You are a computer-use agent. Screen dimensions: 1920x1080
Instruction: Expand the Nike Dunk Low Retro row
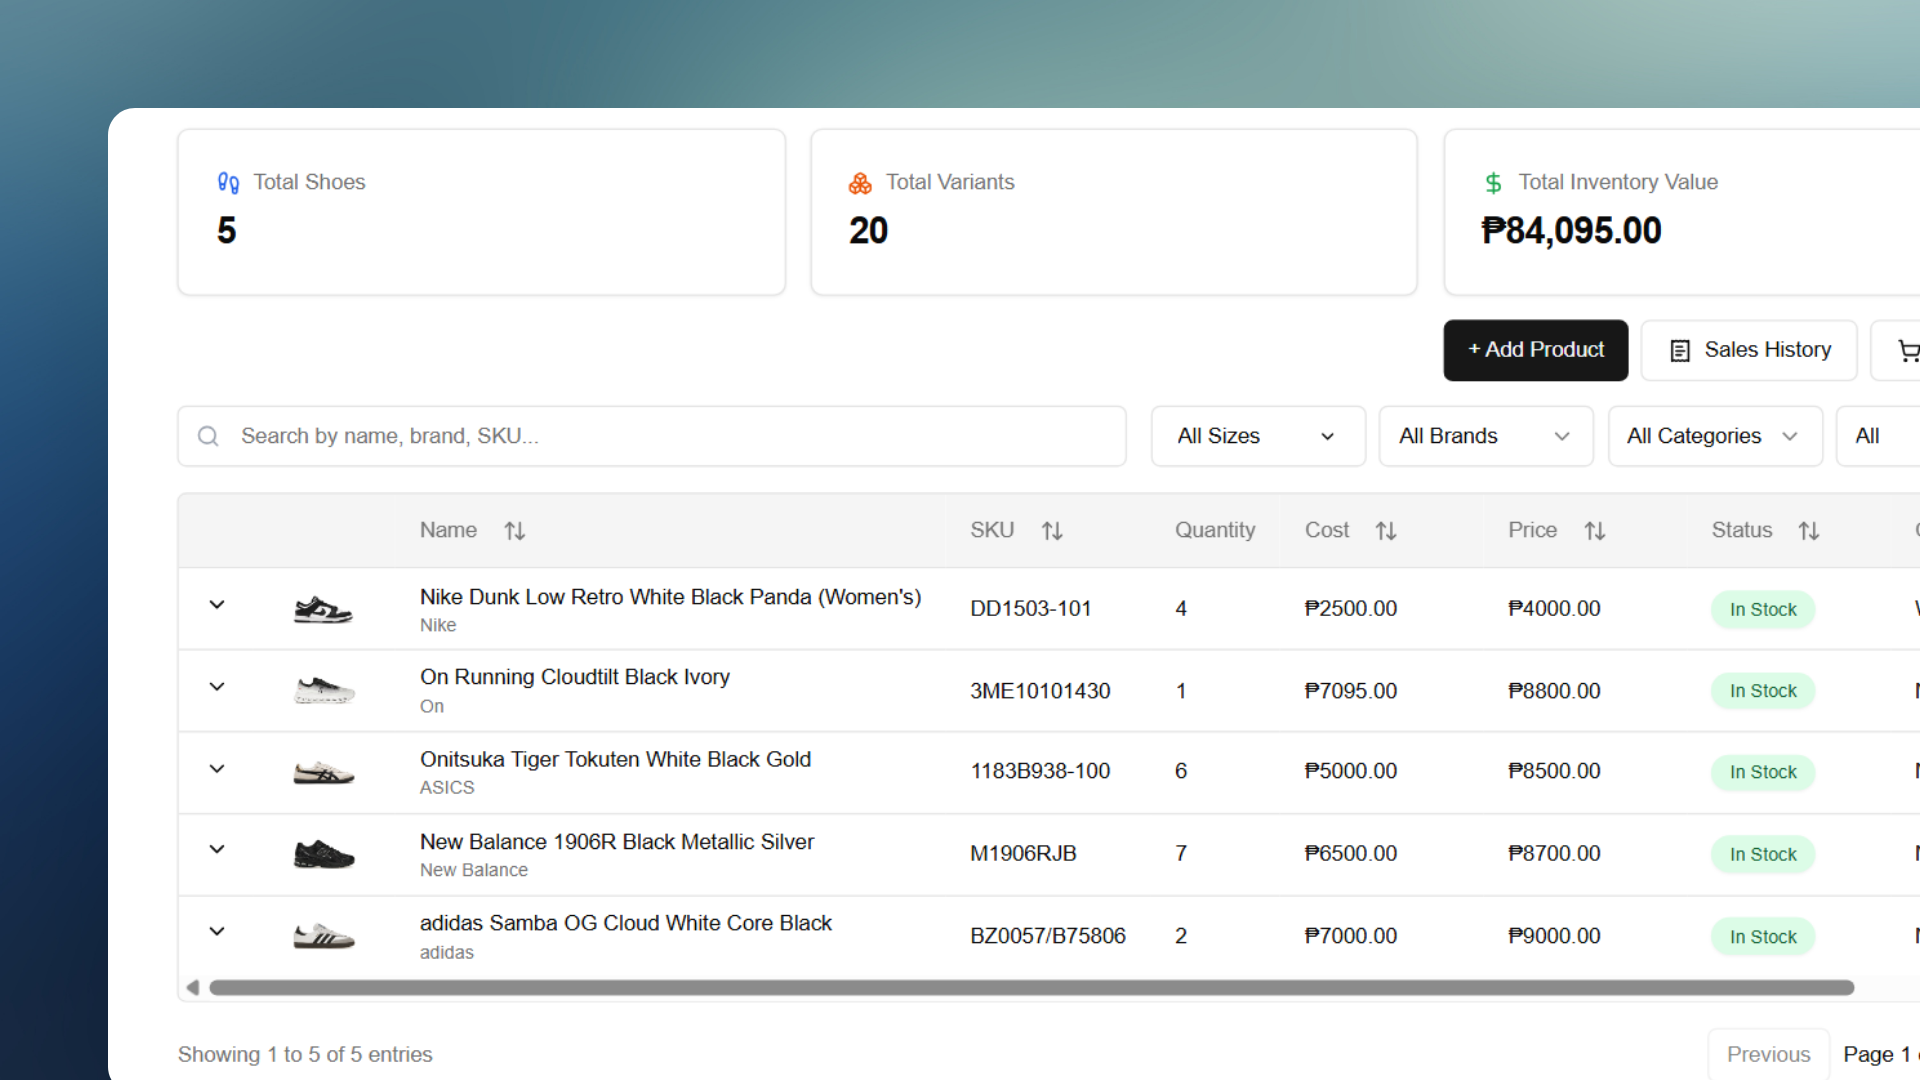(217, 604)
